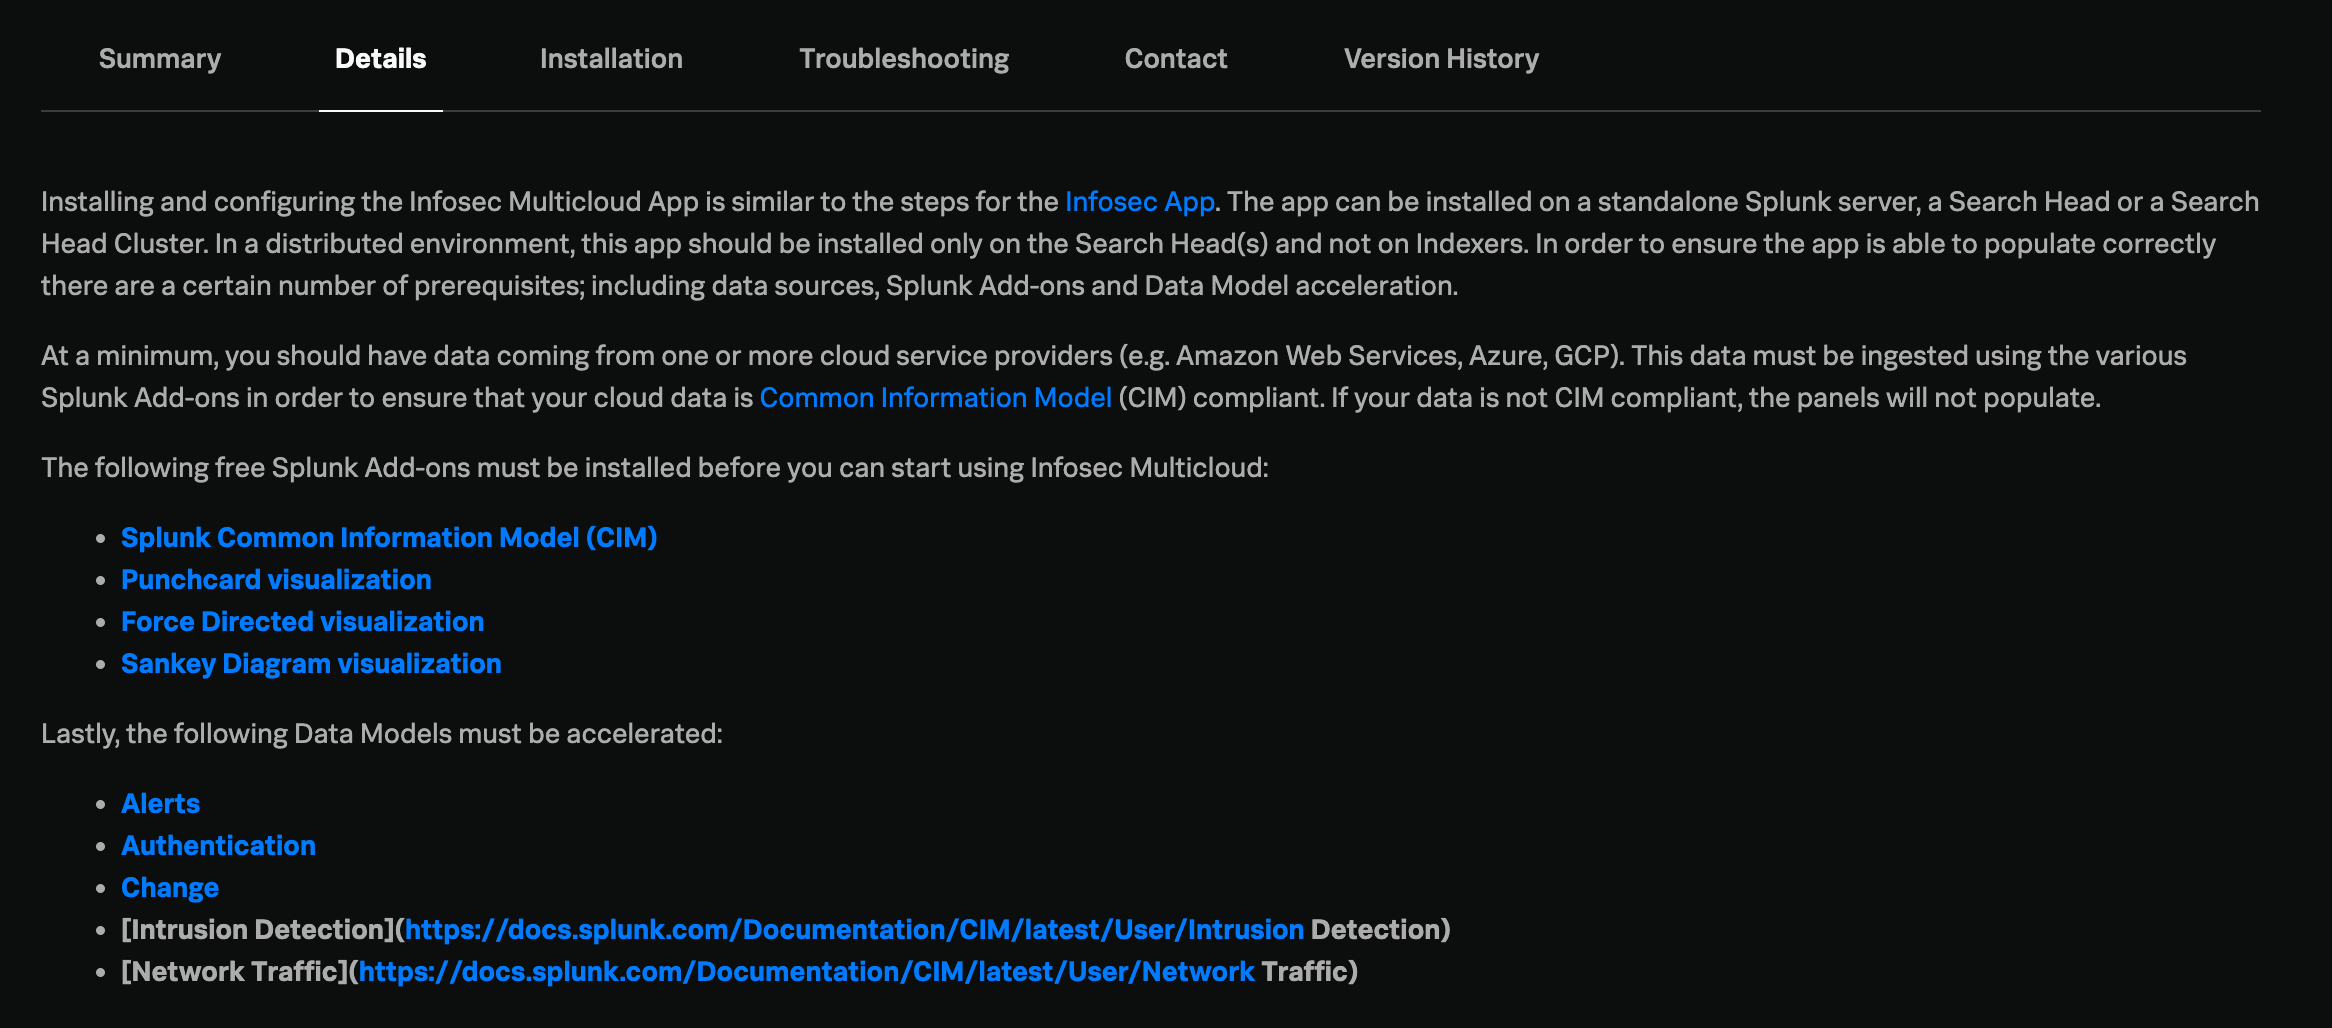This screenshot has height=1028, width=2332.
Task: Click the opening paragraph about installing Infosec Multicloud
Action: point(1150,244)
